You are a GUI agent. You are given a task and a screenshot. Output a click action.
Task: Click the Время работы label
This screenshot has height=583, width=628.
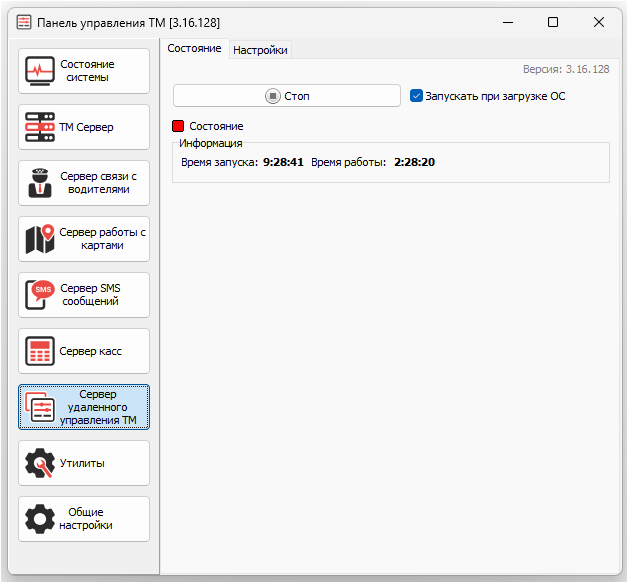pyautogui.click(x=348, y=162)
